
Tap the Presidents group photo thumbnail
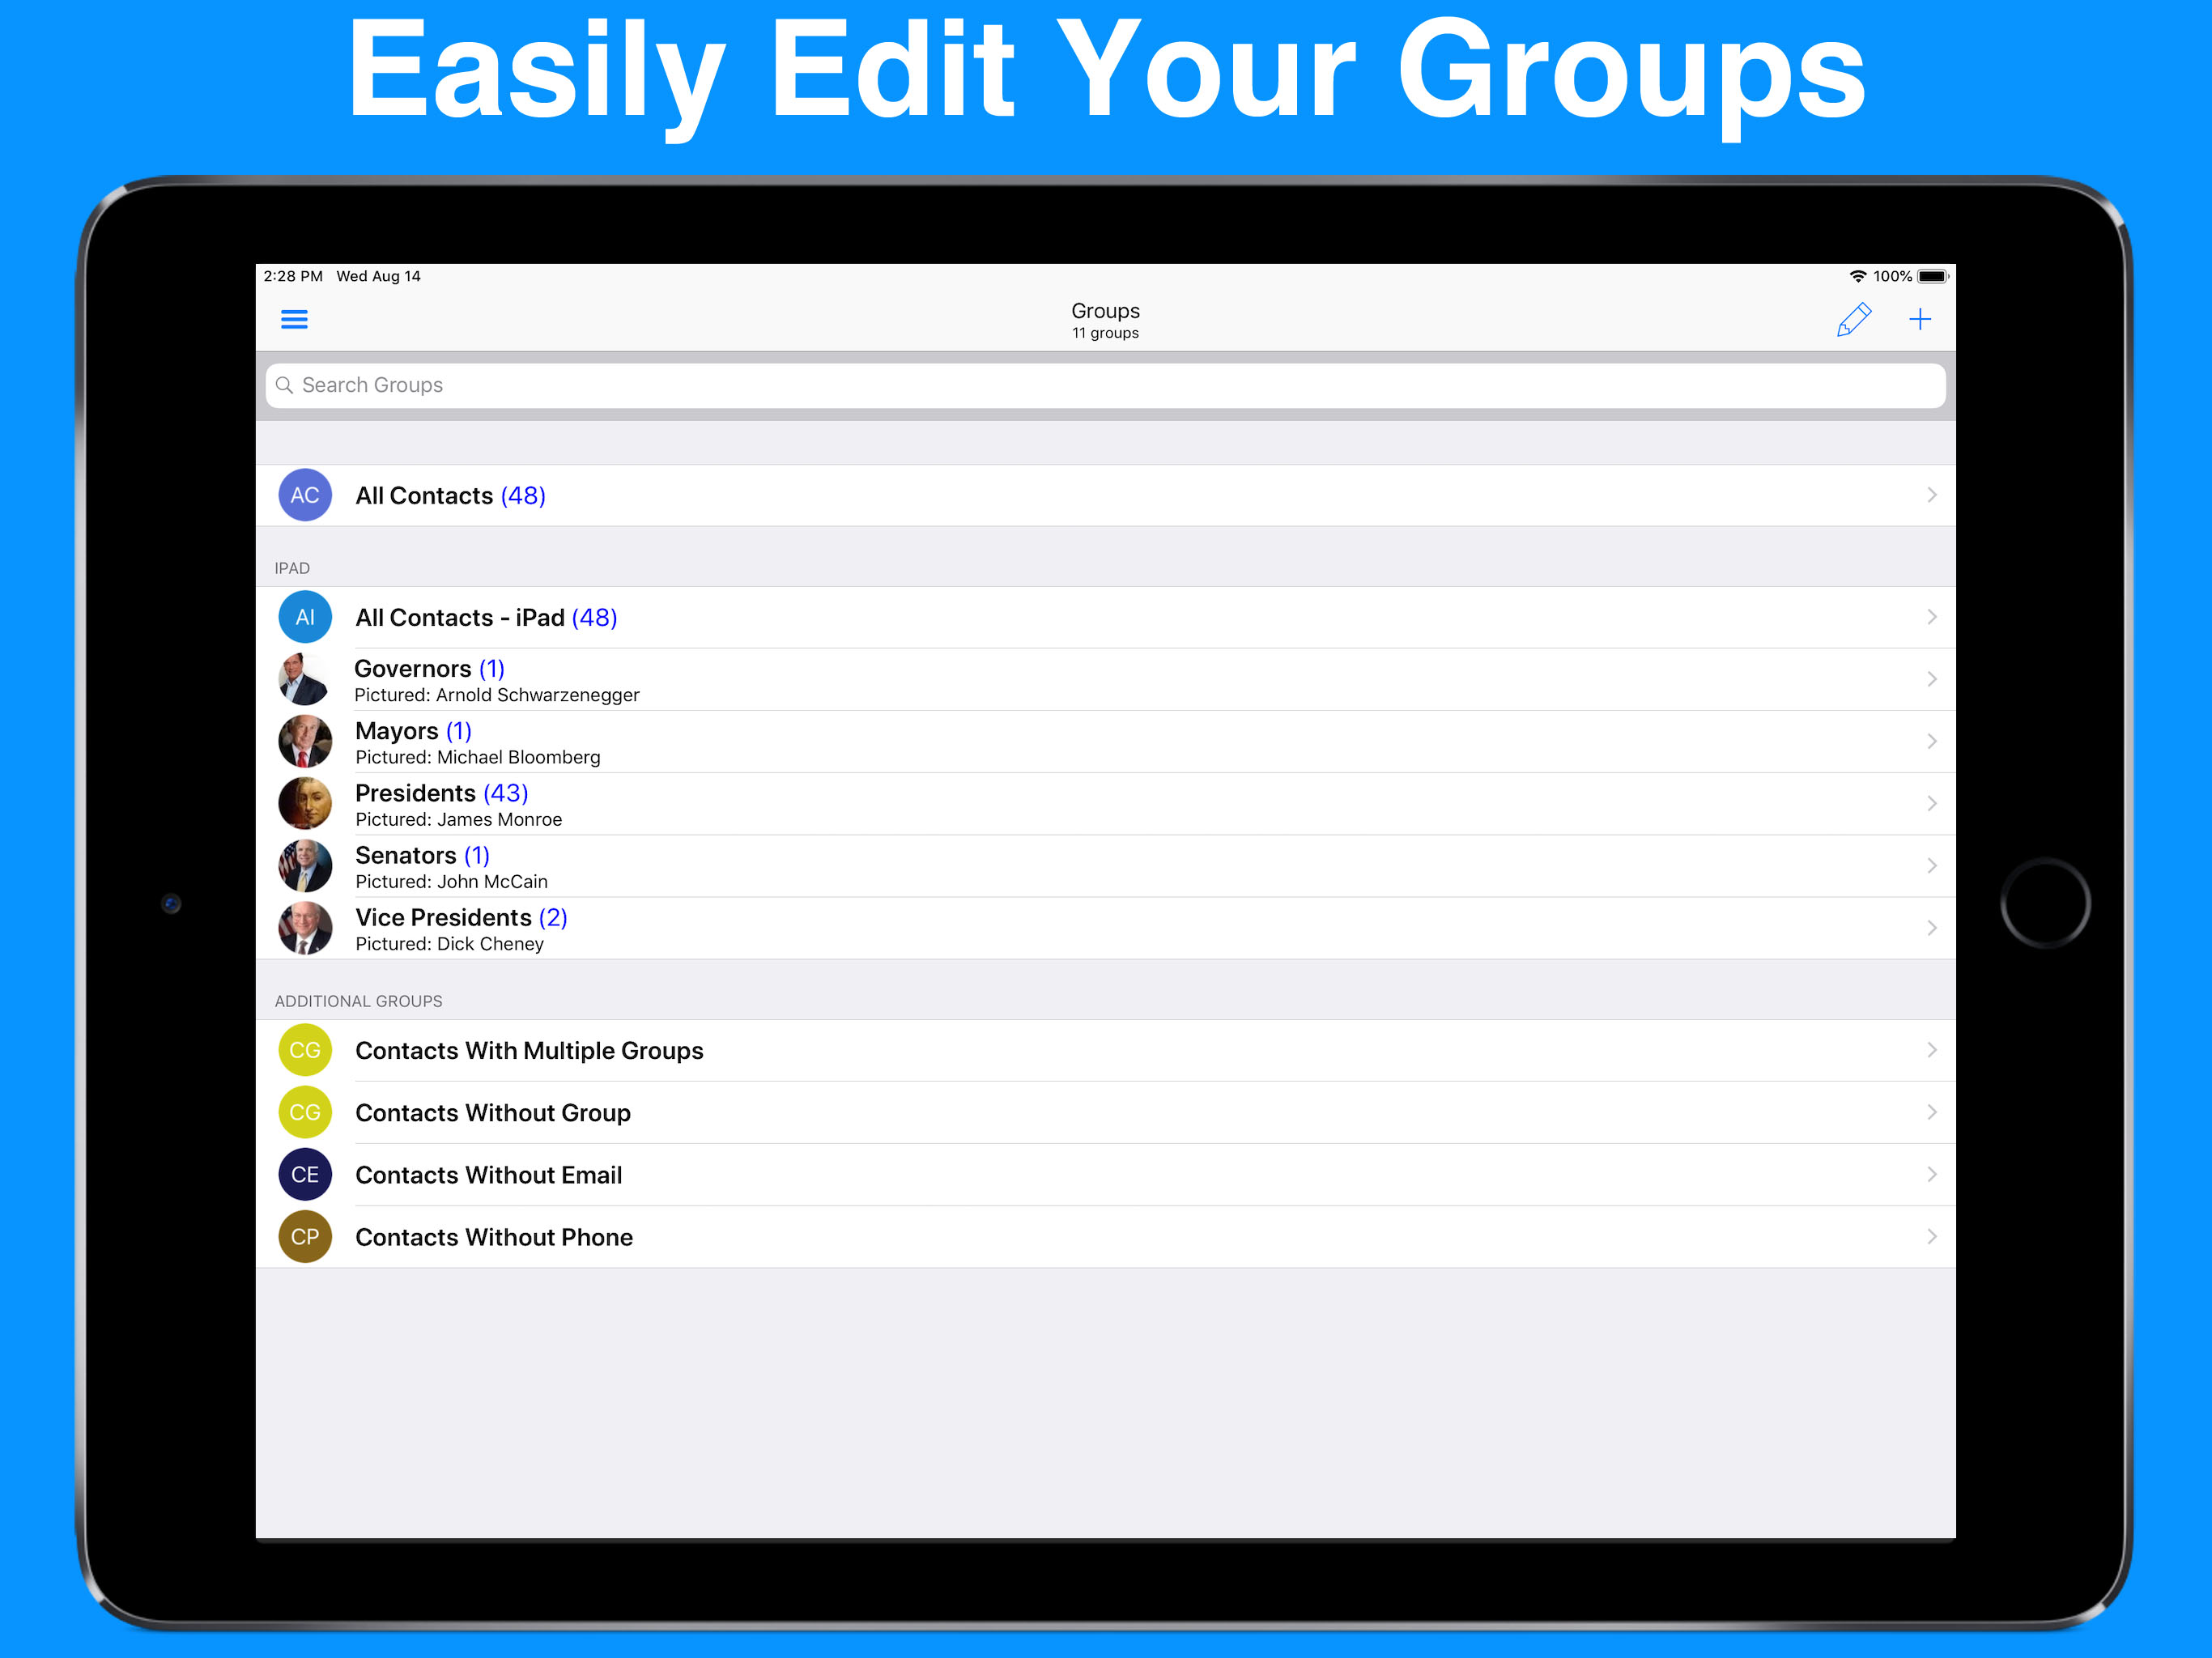point(305,803)
